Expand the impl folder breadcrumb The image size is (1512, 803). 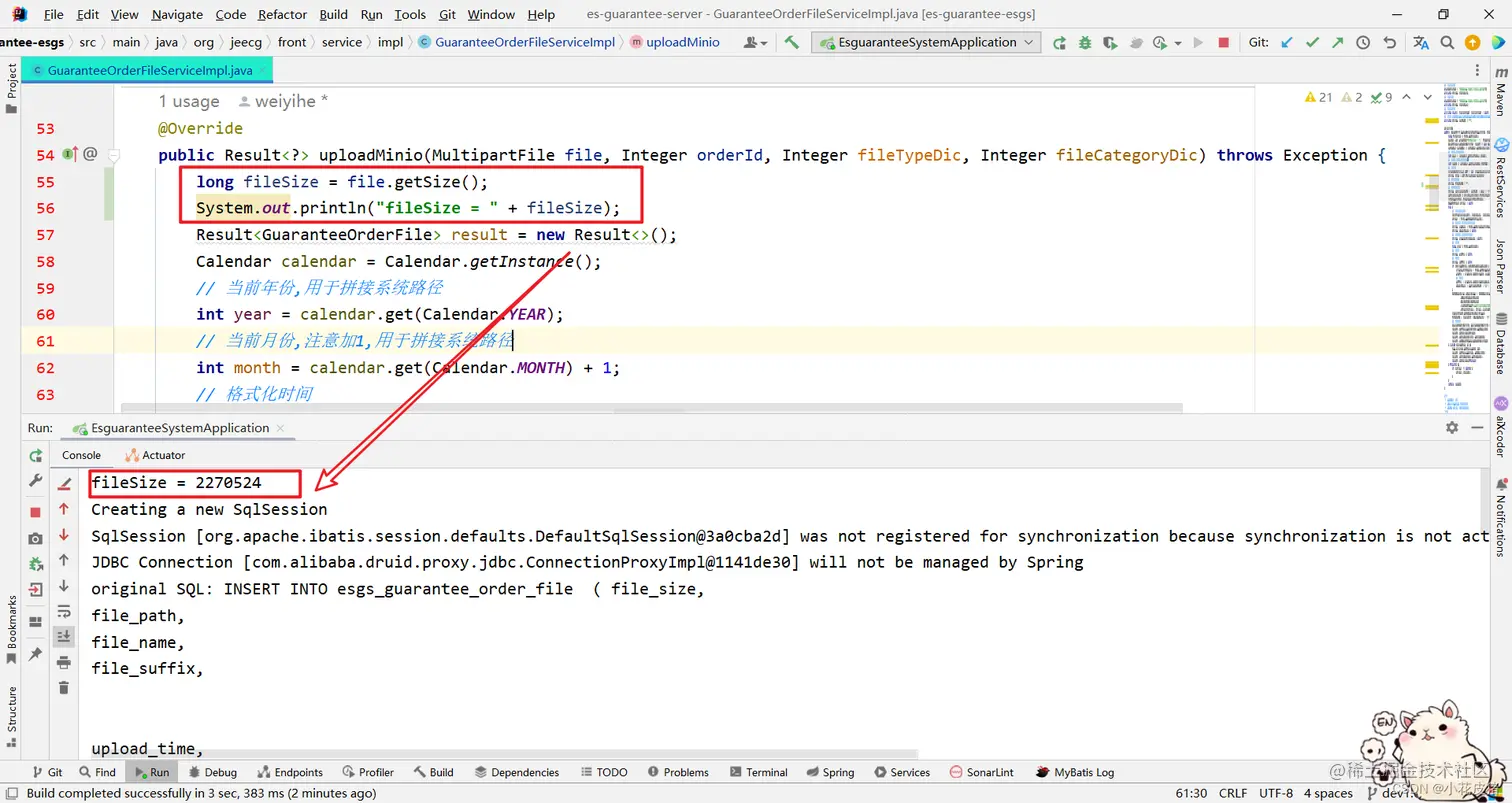390,42
